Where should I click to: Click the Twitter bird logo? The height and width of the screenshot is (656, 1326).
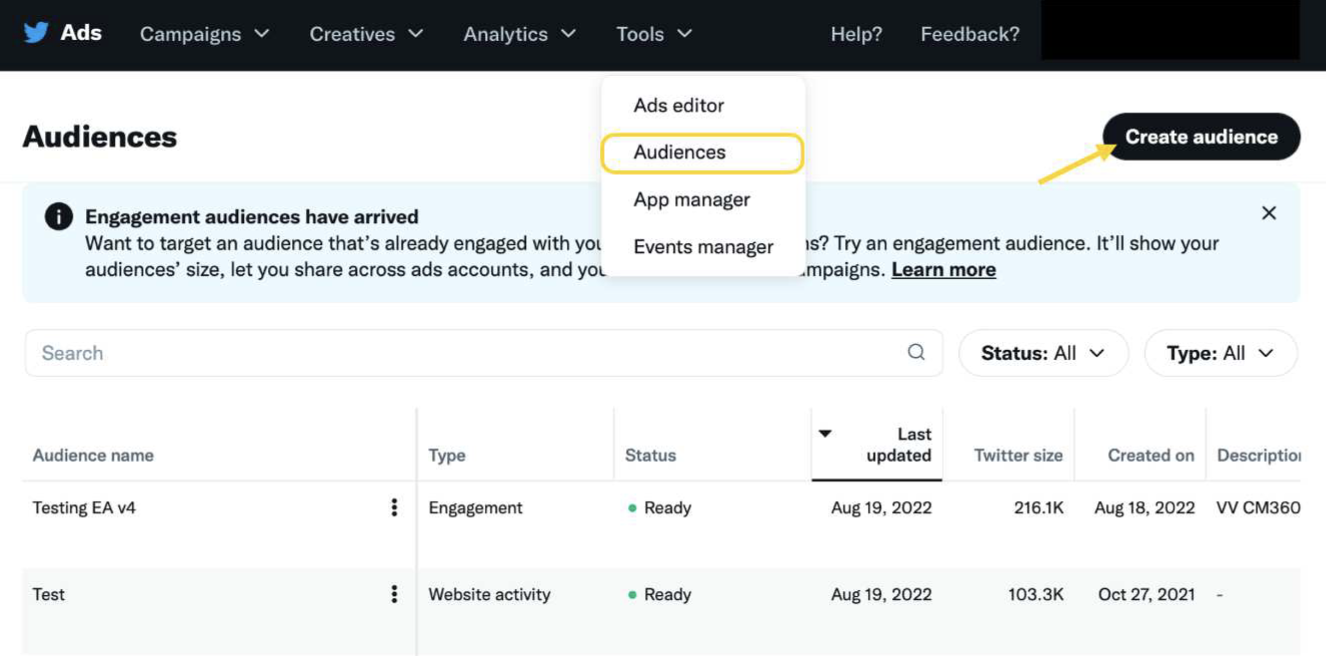(36, 33)
